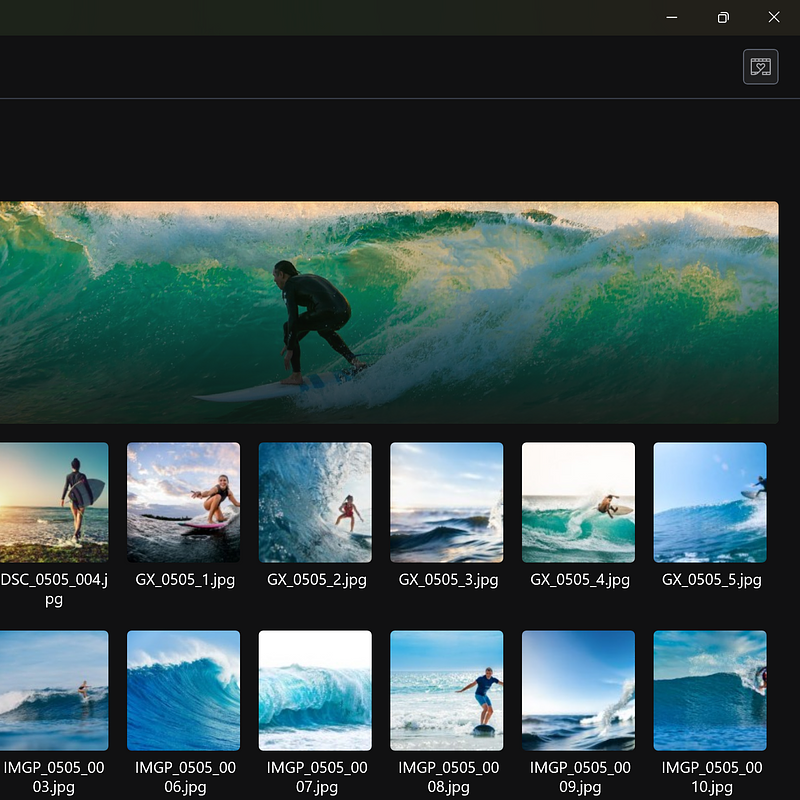Open the GX_0505_2.jpg thumbnail image

[315, 502]
